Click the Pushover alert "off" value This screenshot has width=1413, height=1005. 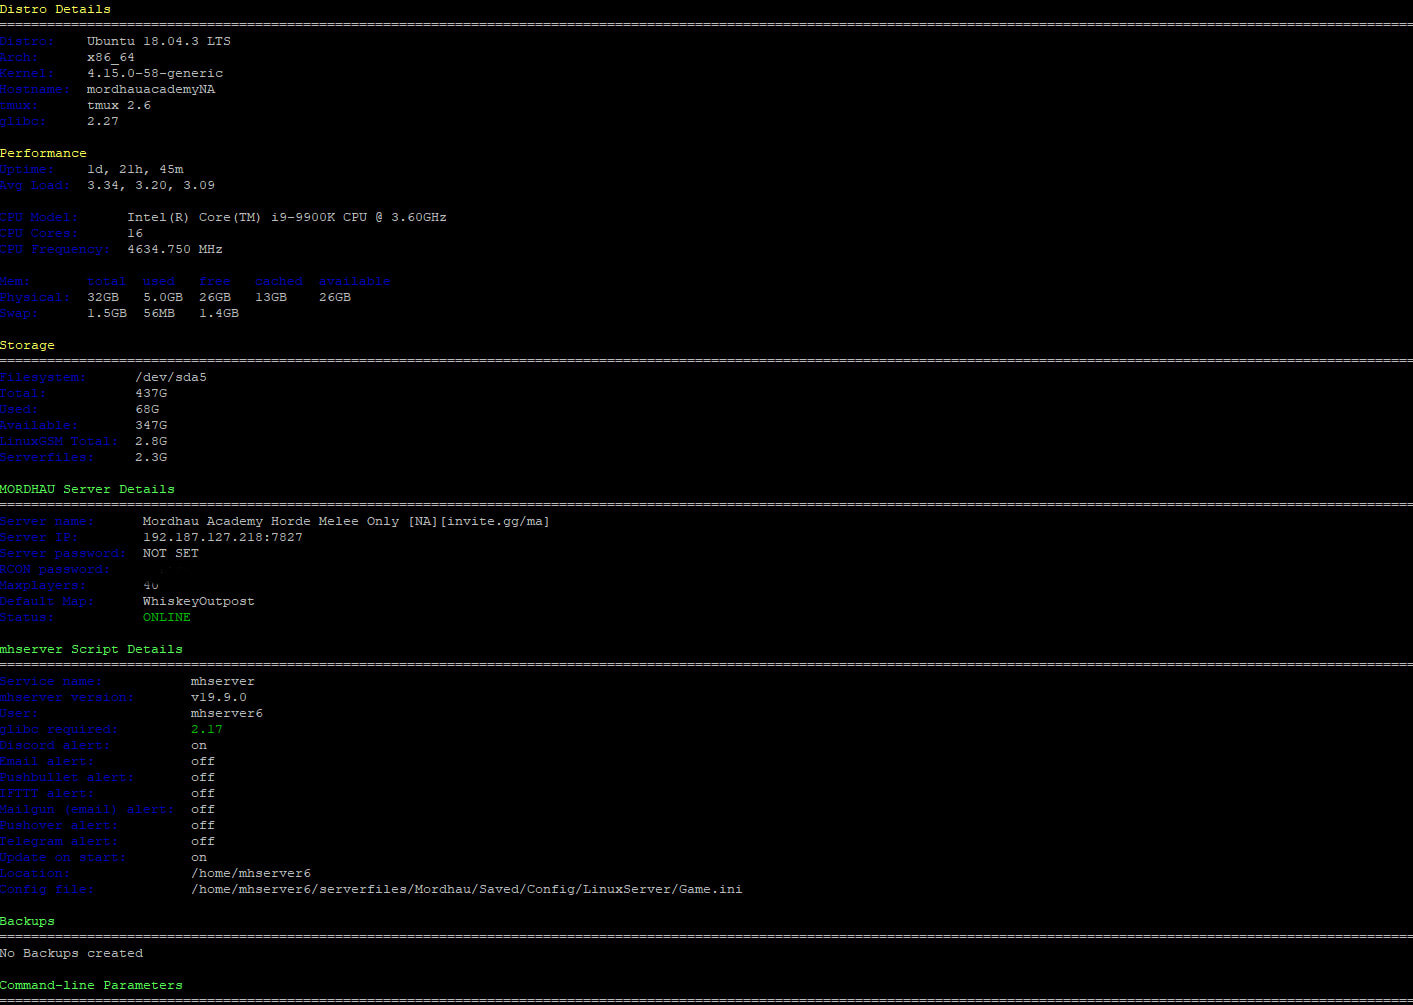pos(203,825)
